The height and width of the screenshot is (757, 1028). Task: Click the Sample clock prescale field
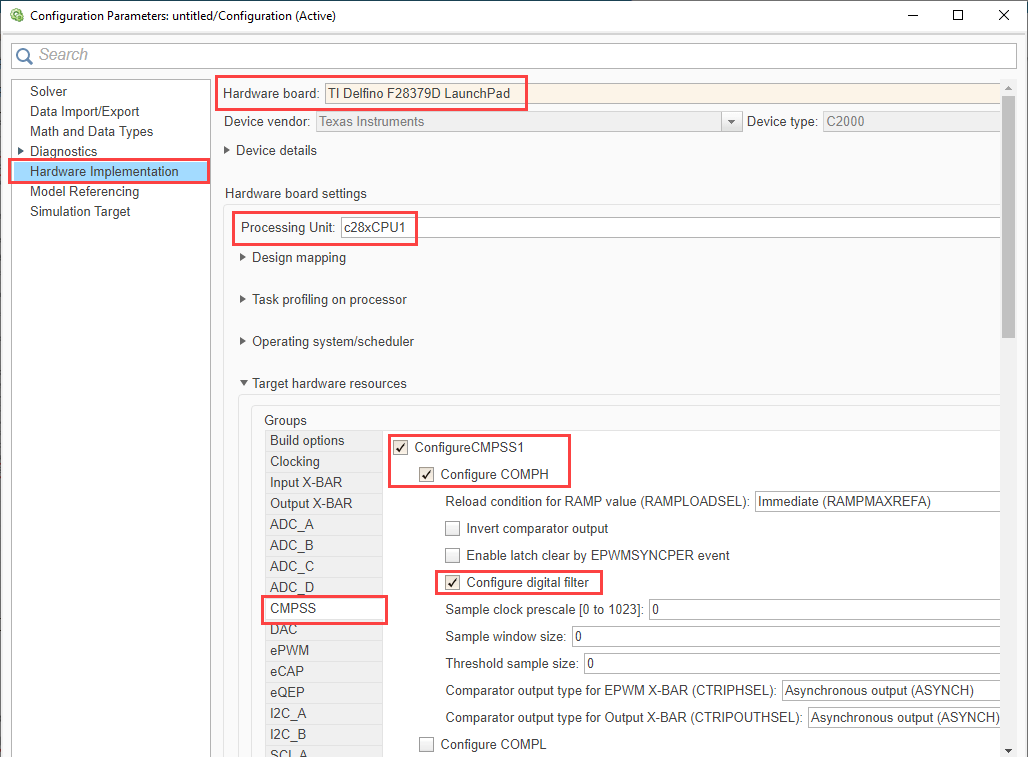click(823, 609)
